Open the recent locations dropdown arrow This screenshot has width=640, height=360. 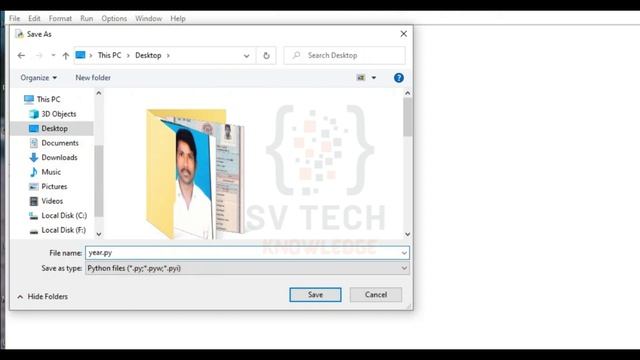53,56
